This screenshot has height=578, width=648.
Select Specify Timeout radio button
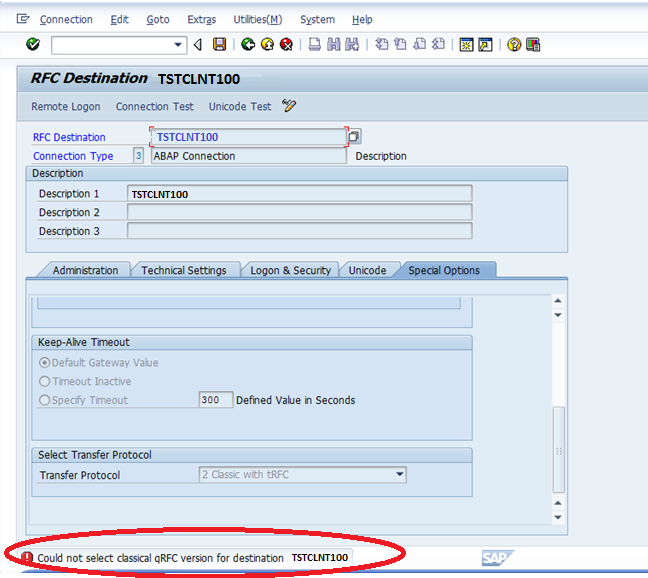45,400
